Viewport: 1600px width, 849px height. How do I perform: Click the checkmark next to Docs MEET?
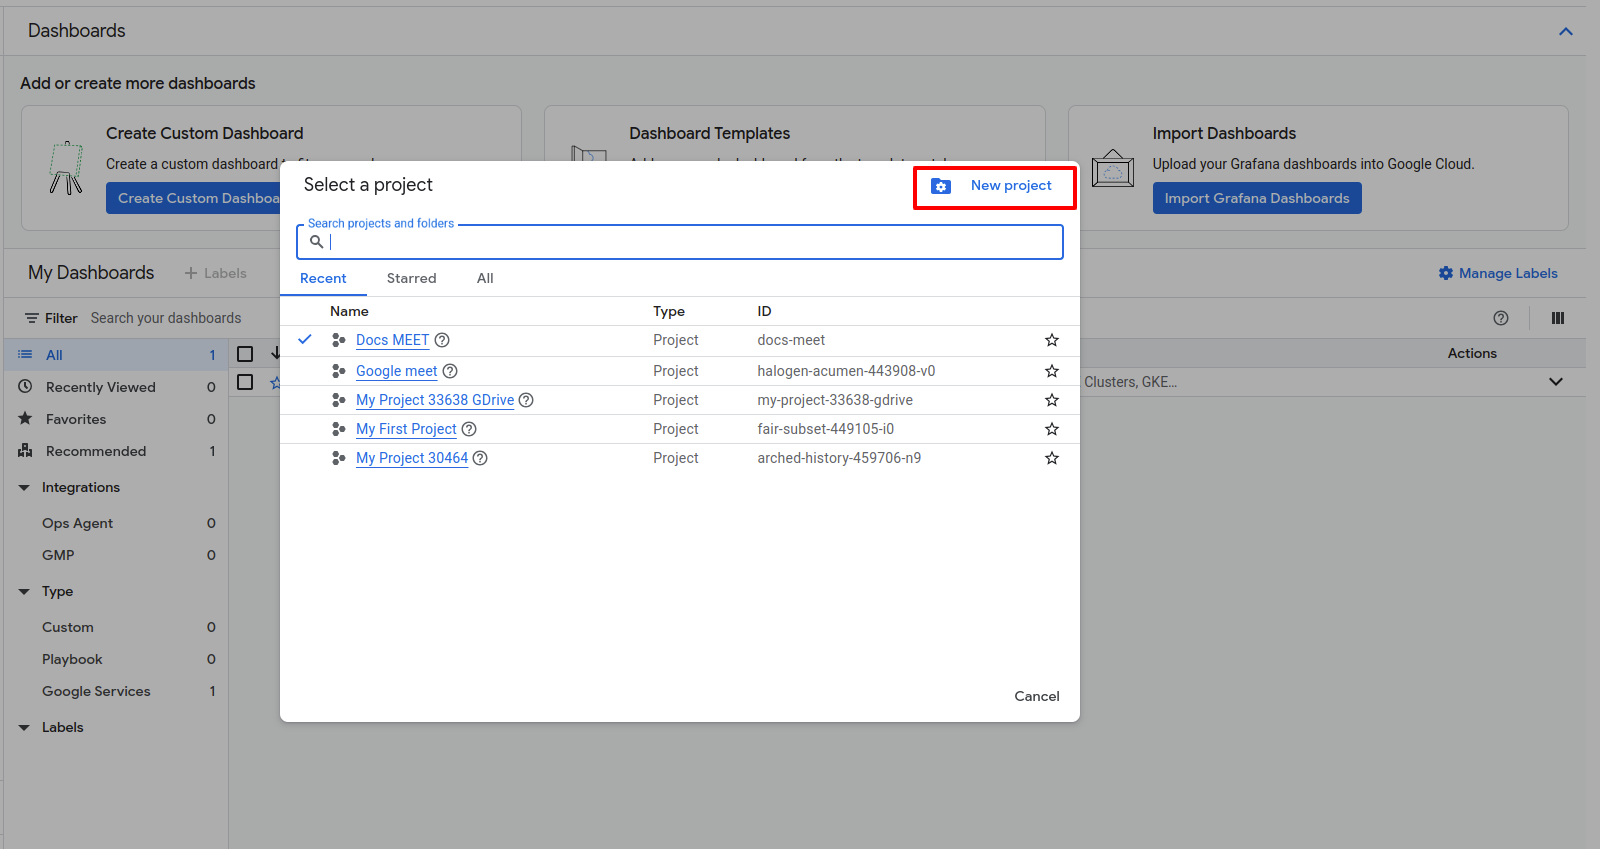(305, 339)
